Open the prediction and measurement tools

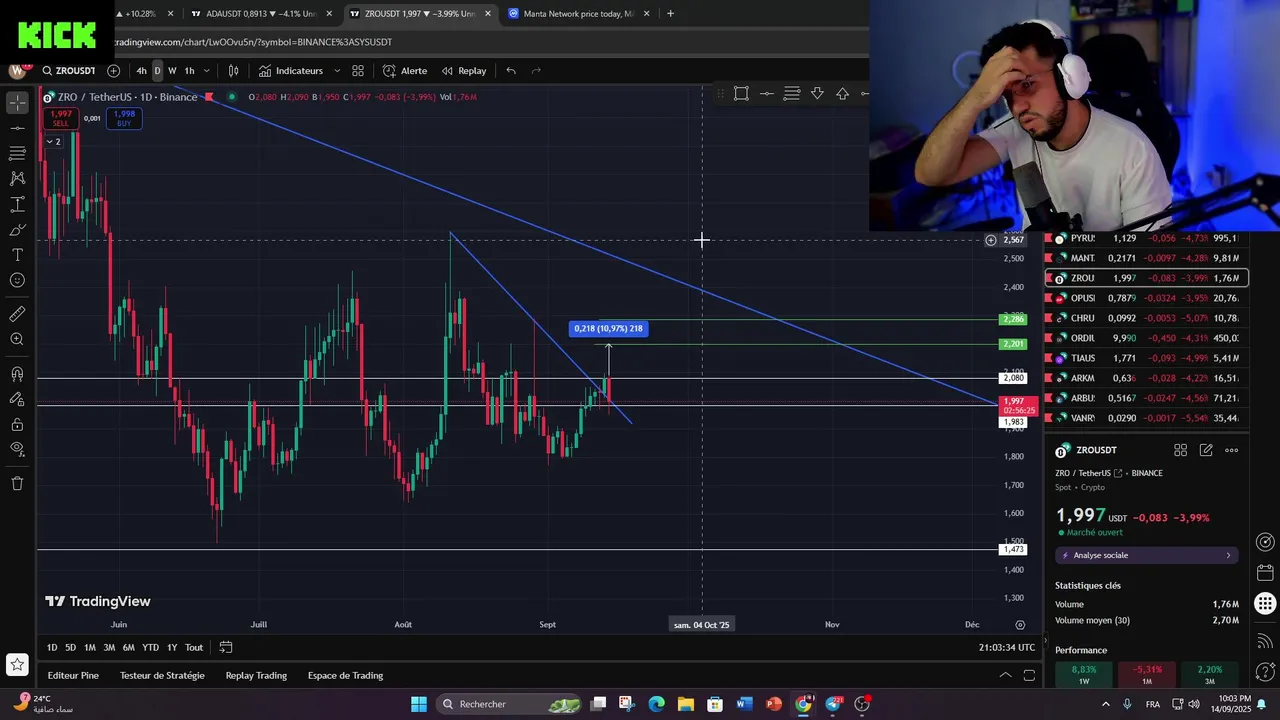point(17,204)
